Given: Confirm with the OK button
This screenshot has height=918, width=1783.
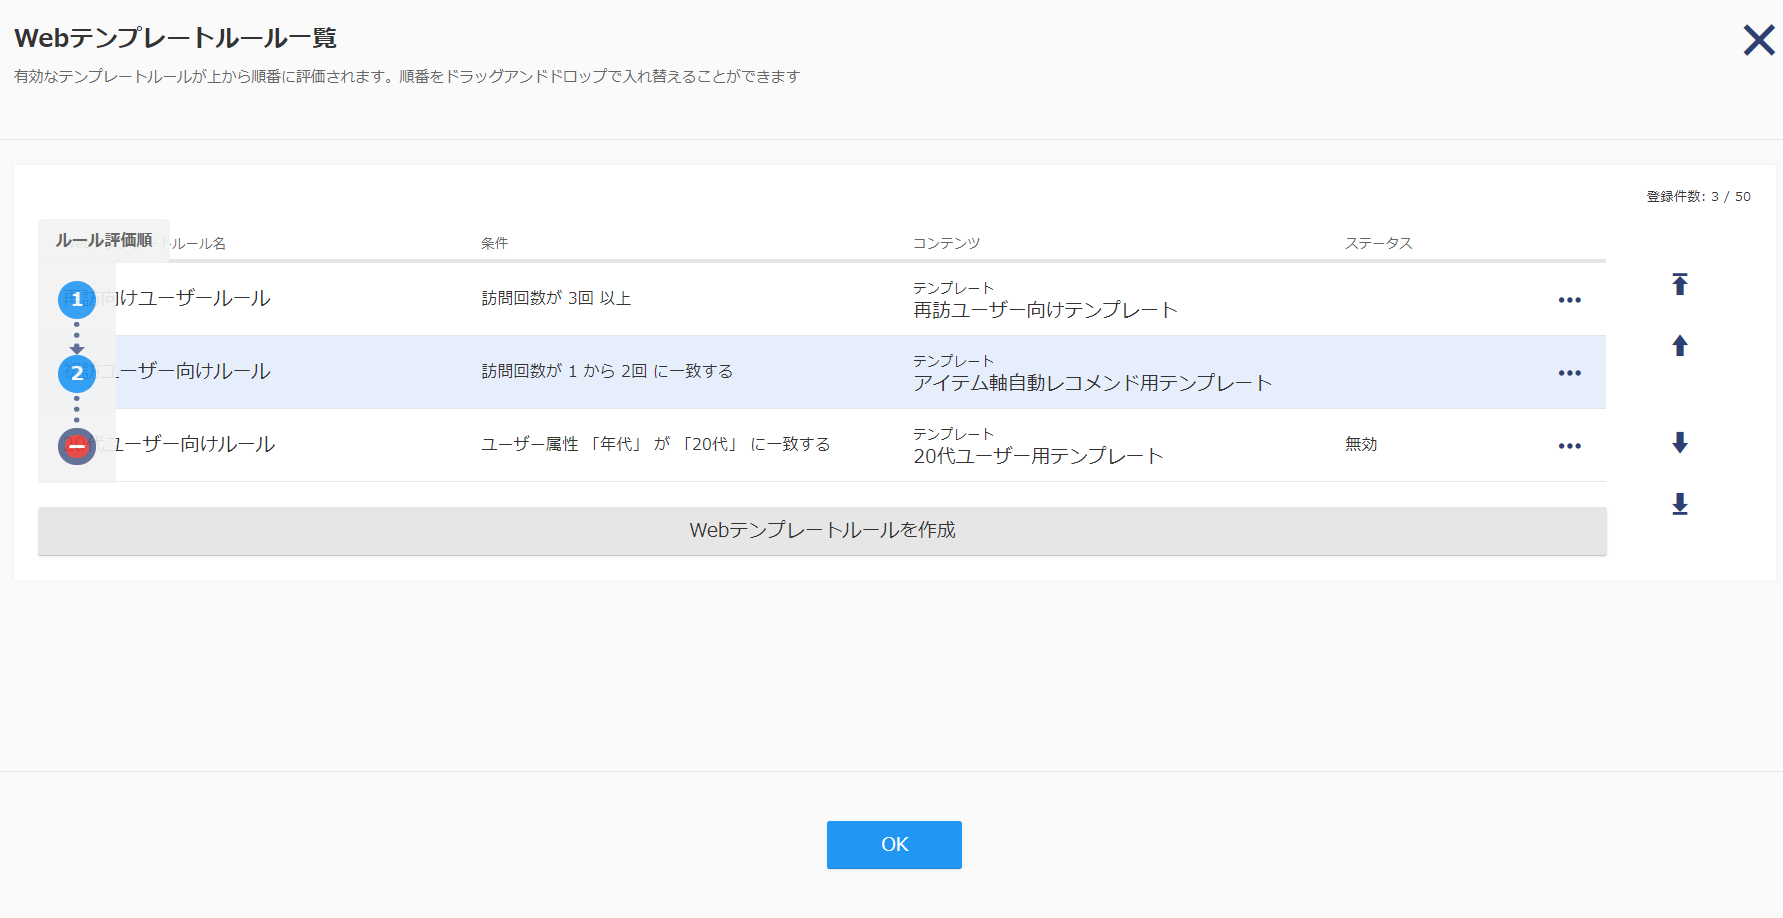Looking at the screenshot, I should tap(894, 845).
